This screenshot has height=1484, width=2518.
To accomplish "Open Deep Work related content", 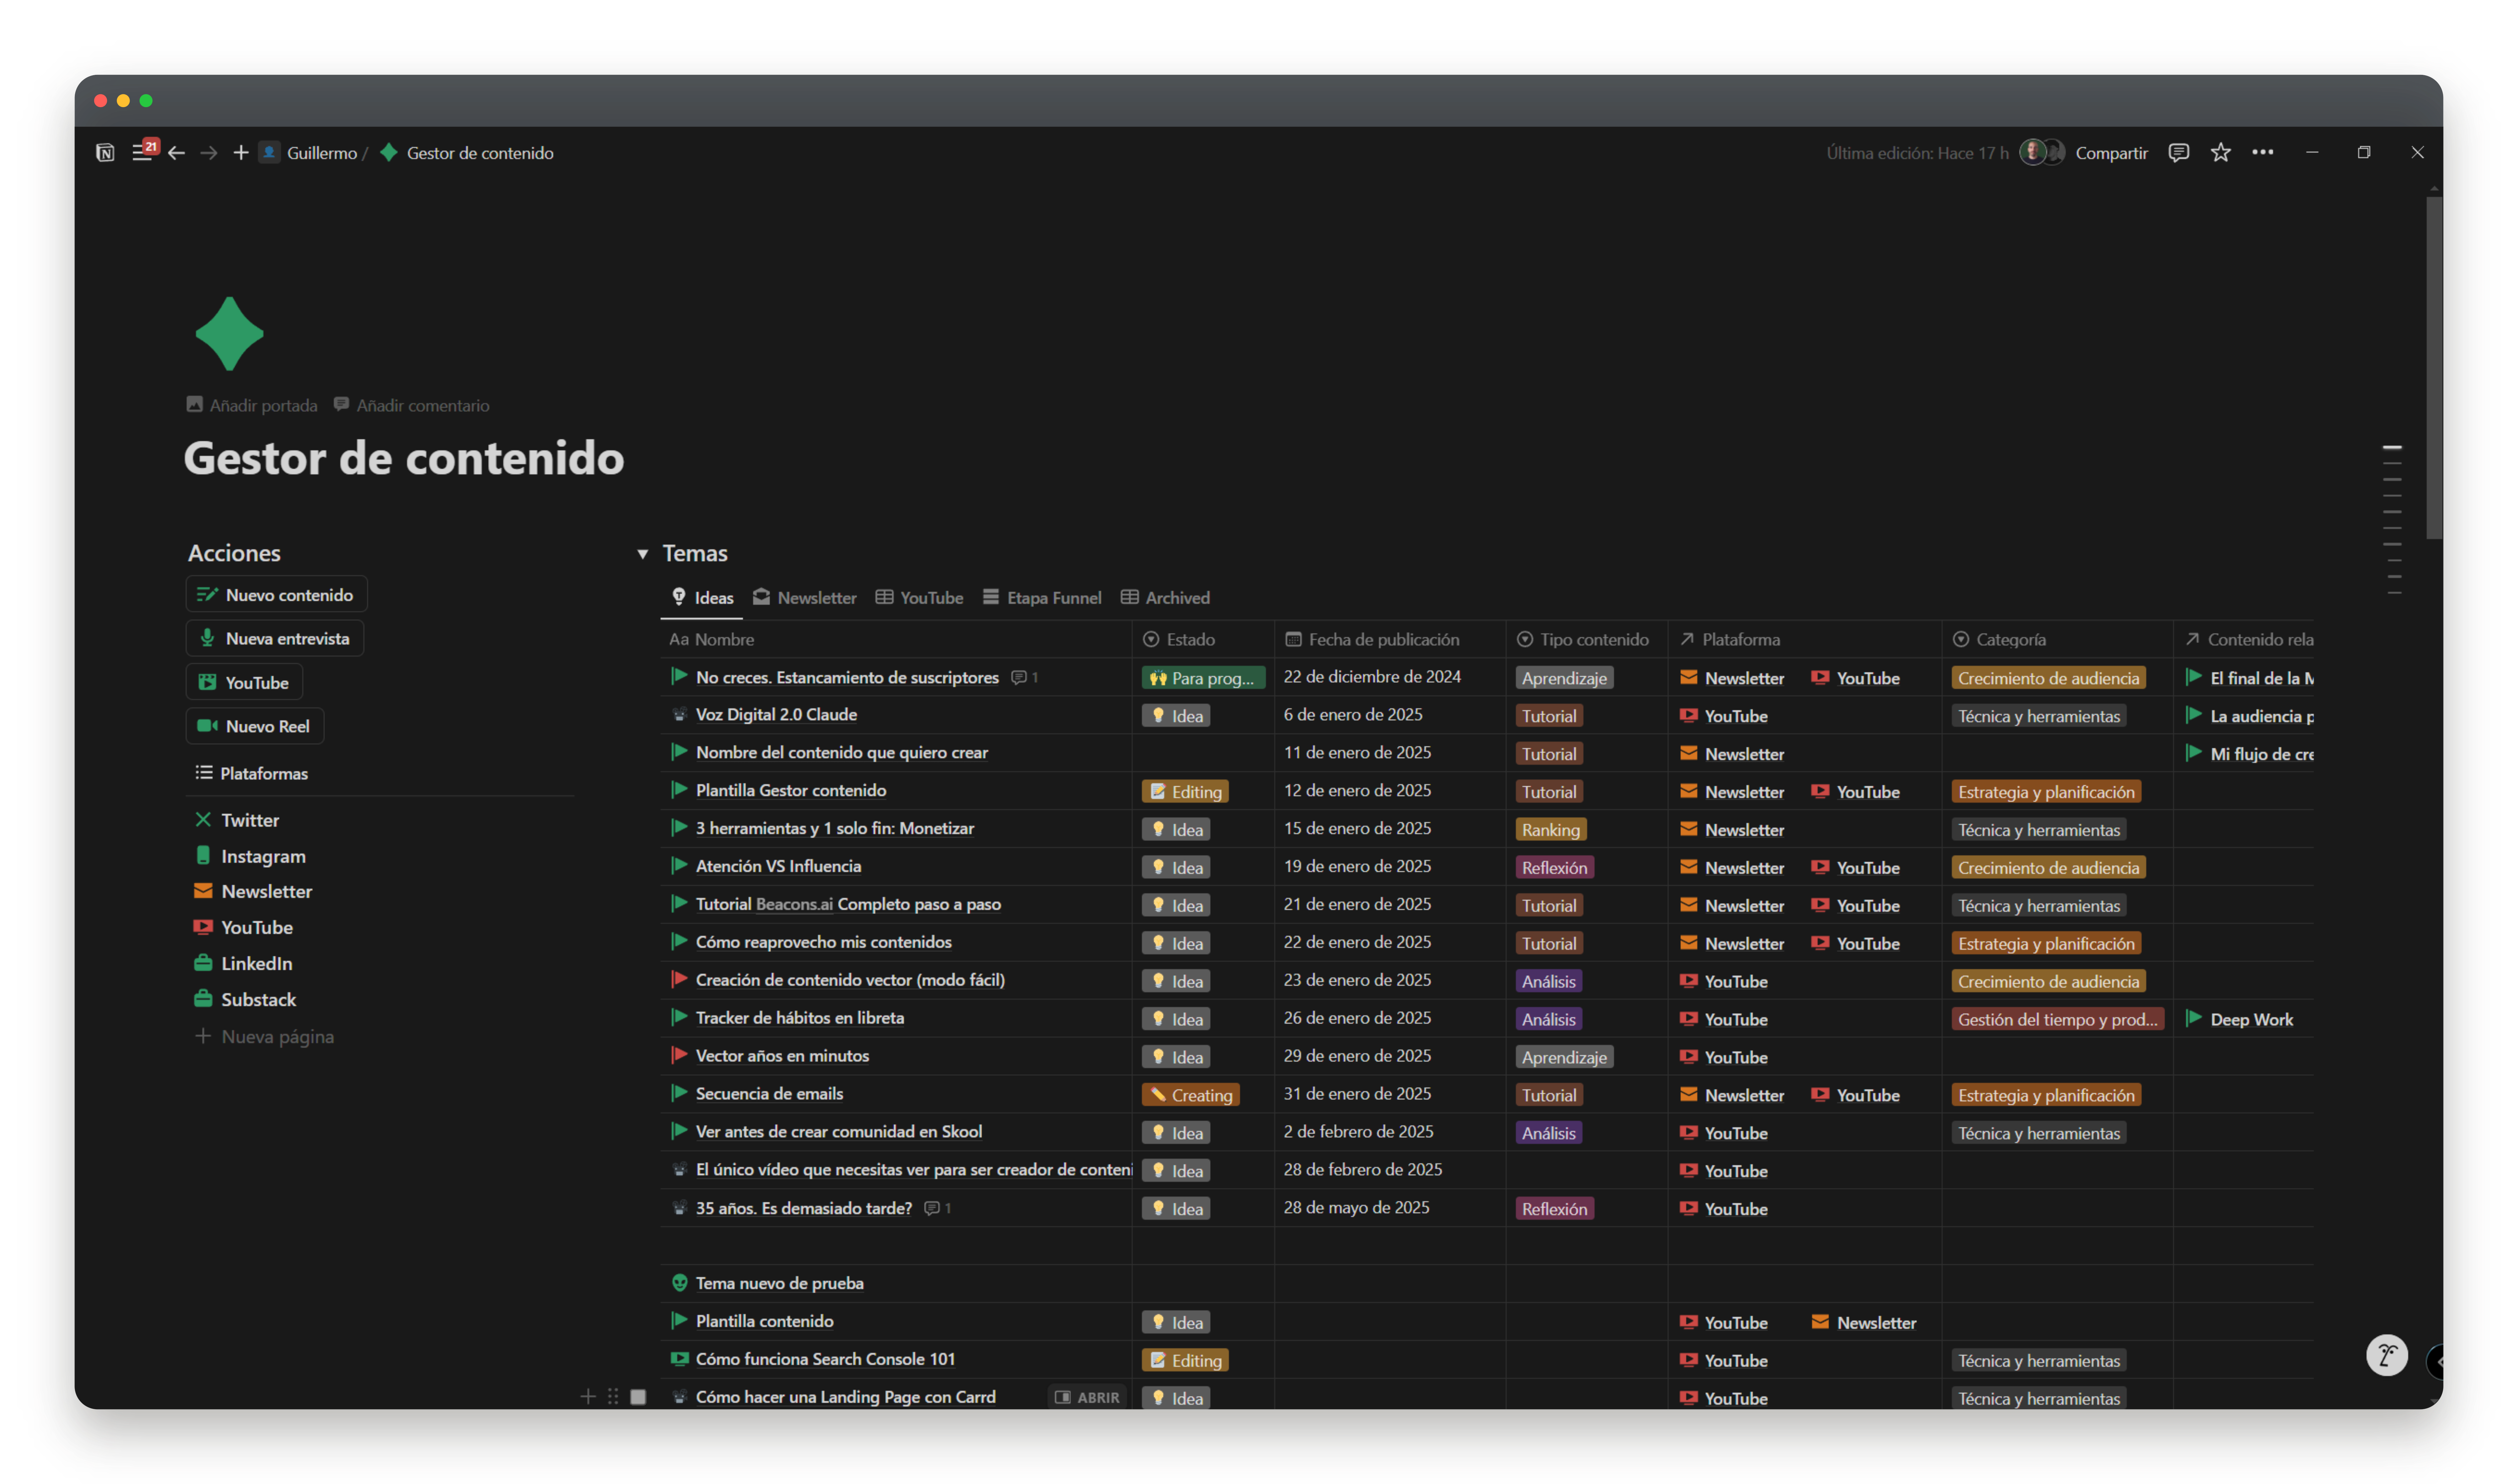I will 2240,1019.
